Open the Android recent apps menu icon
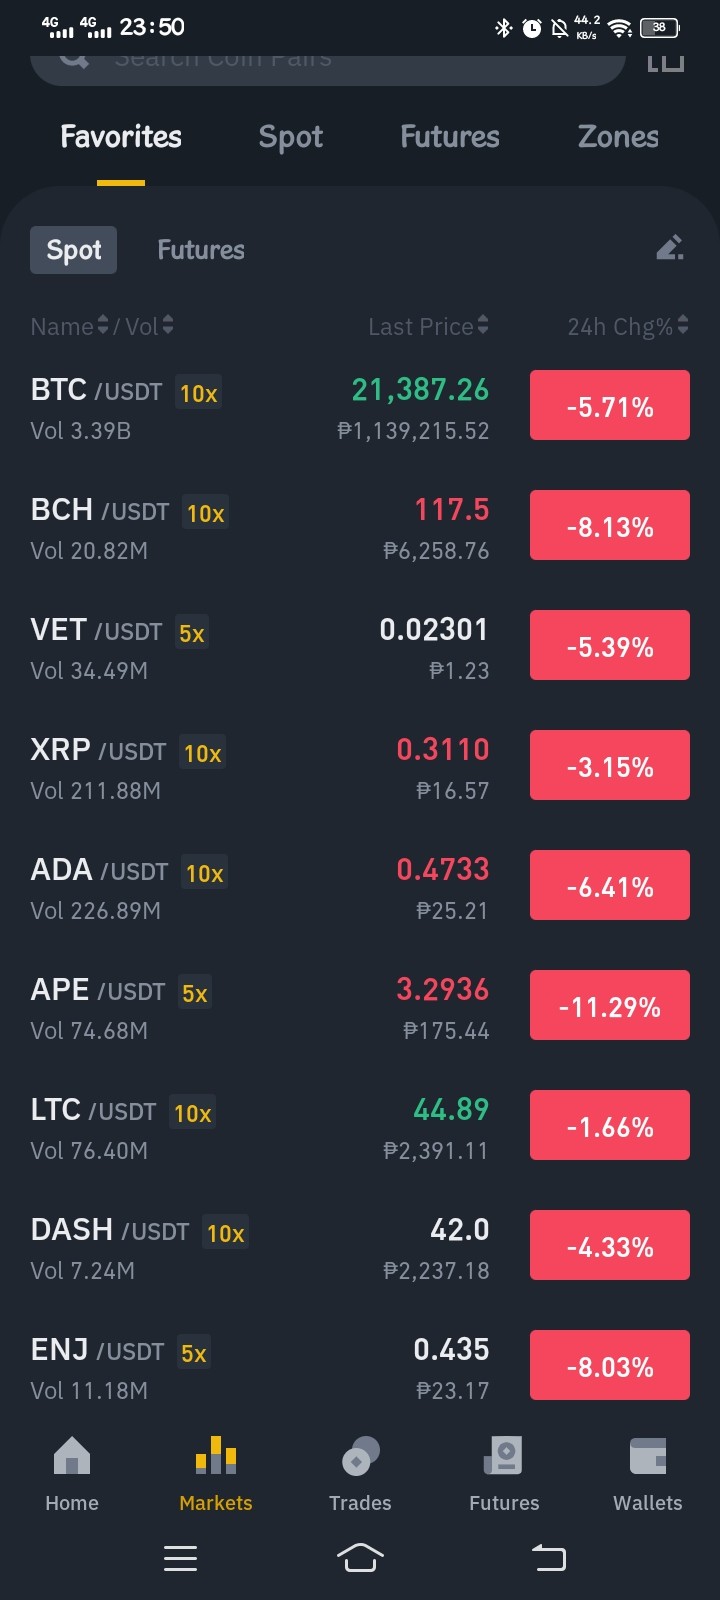Image resolution: width=720 pixels, height=1600 pixels. 180,1558
